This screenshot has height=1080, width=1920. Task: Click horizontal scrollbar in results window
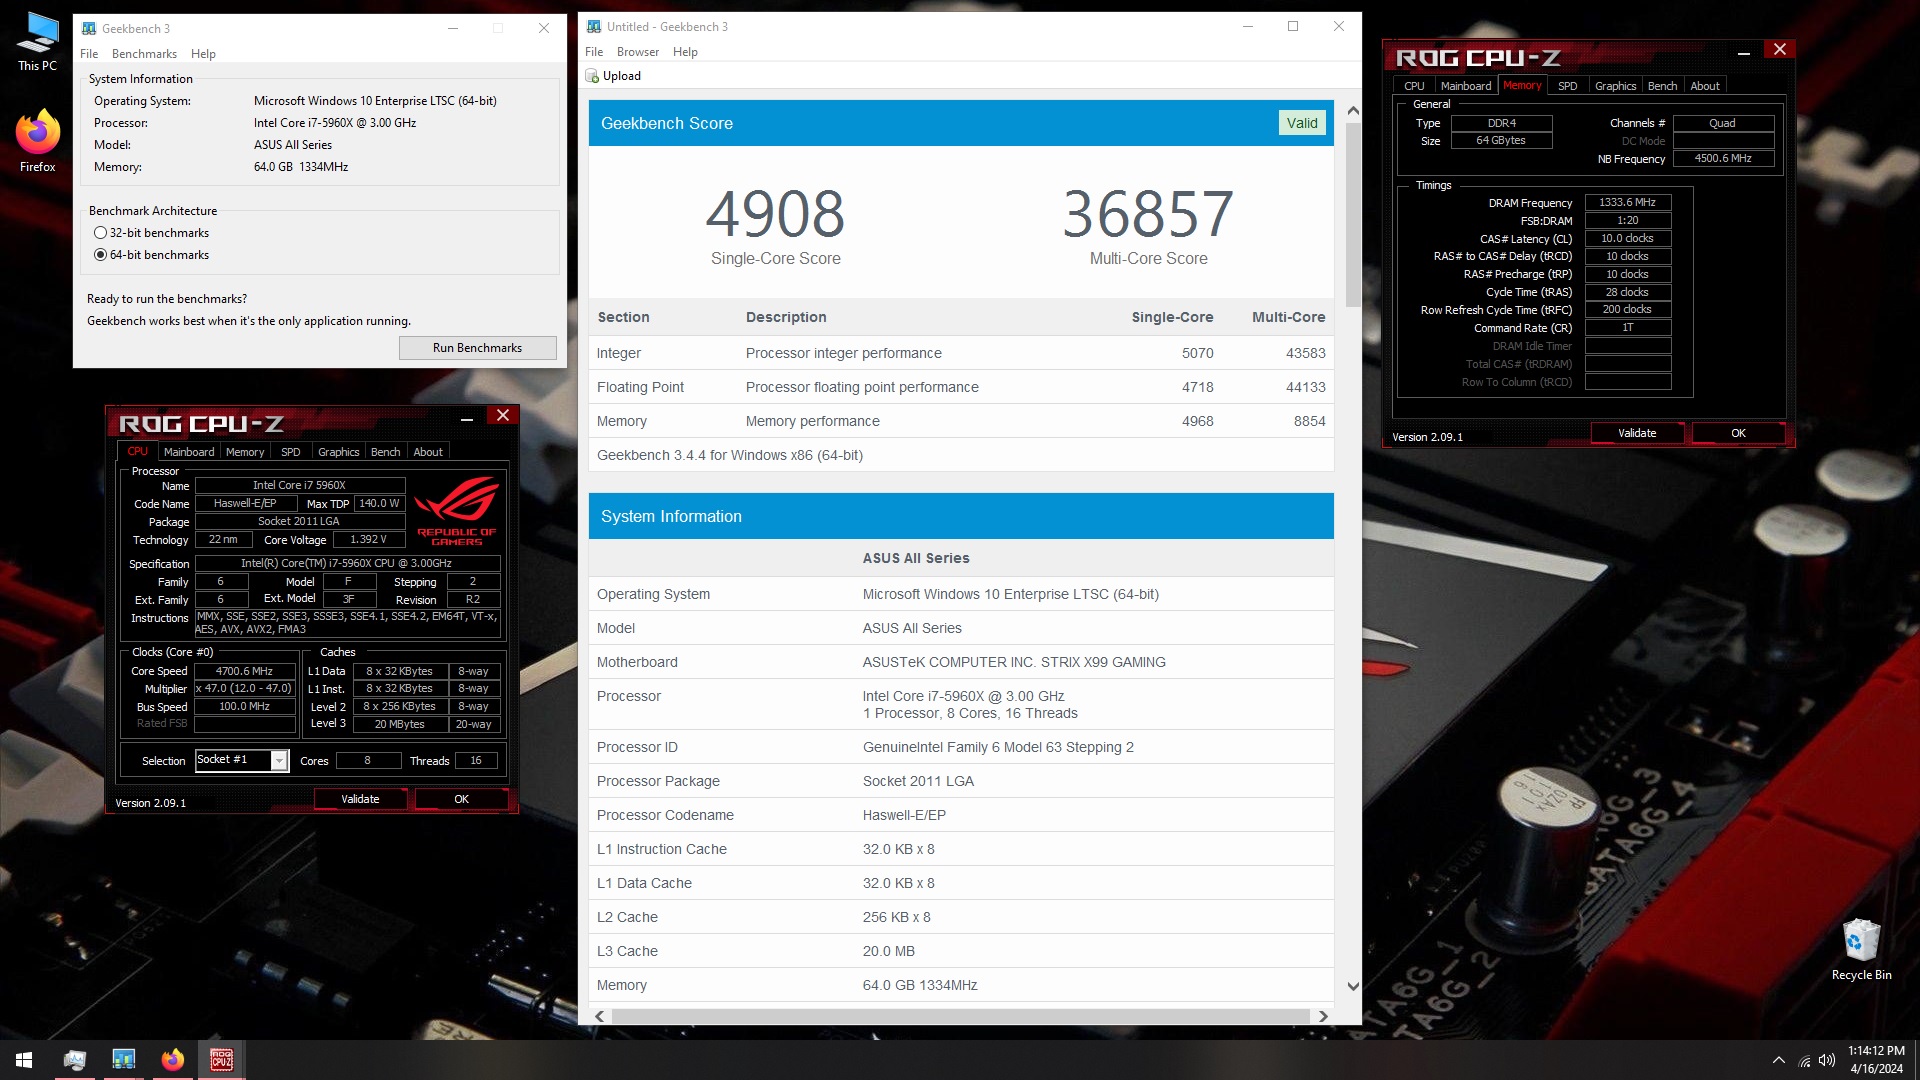[x=961, y=1016]
